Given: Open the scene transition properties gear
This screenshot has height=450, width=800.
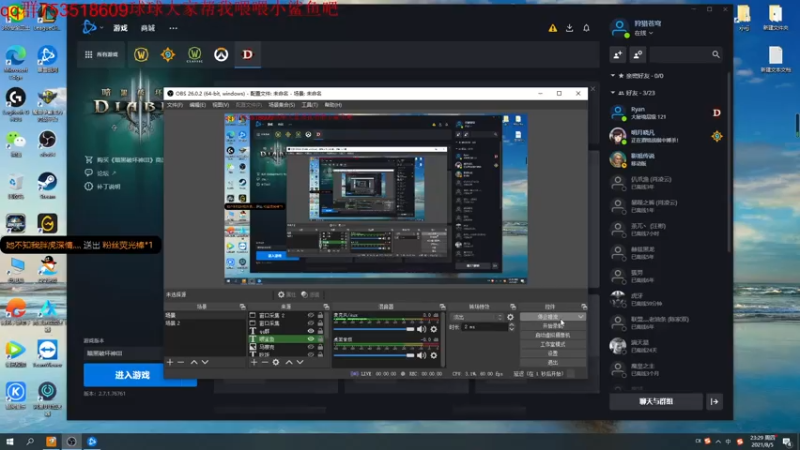Looking at the screenshot, I should (x=510, y=317).
